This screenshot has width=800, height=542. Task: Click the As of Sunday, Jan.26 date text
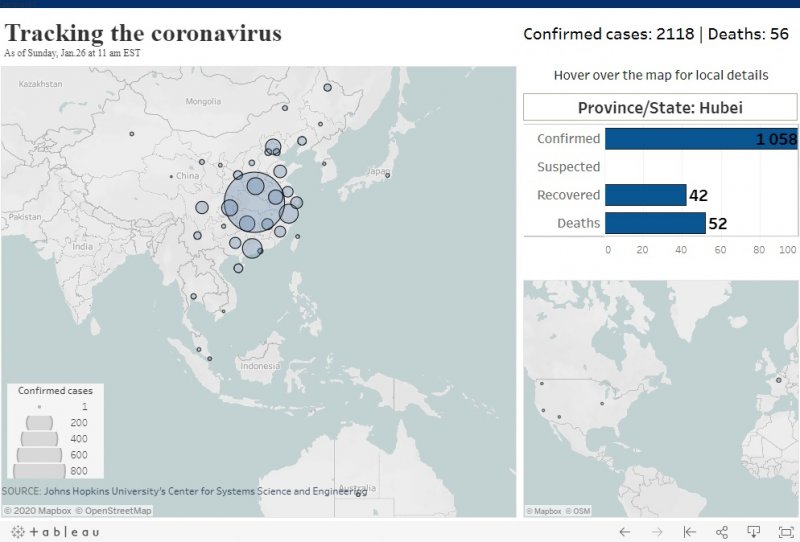tap(72, 53)
